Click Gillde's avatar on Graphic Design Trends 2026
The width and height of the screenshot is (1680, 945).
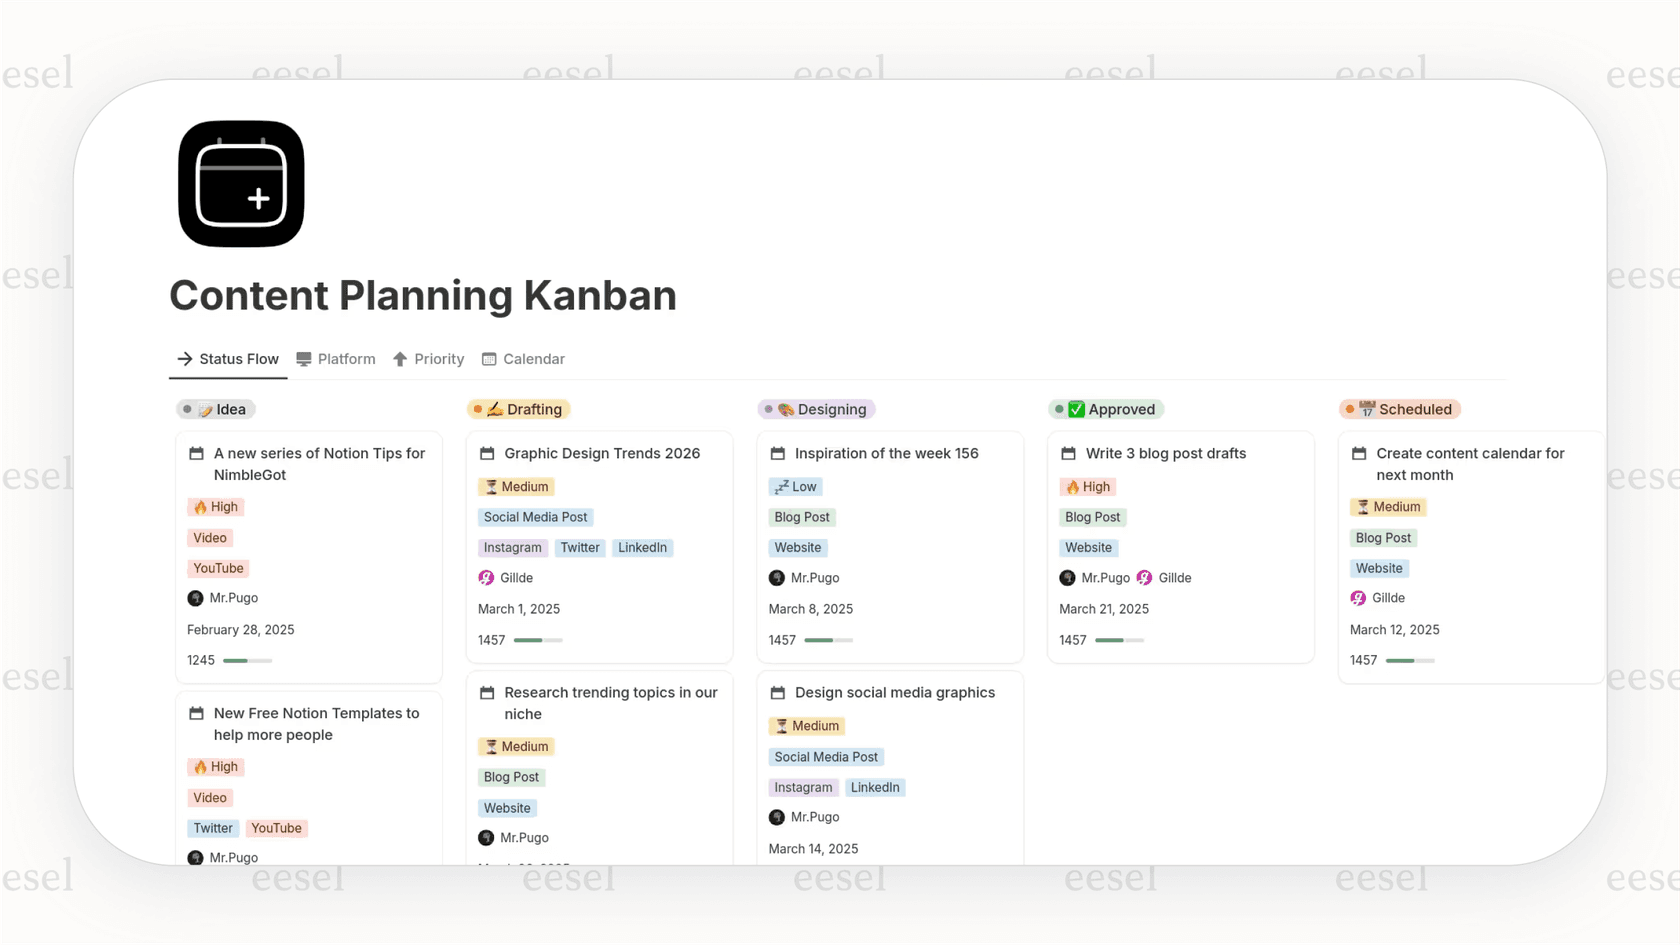tap(487, 578)
